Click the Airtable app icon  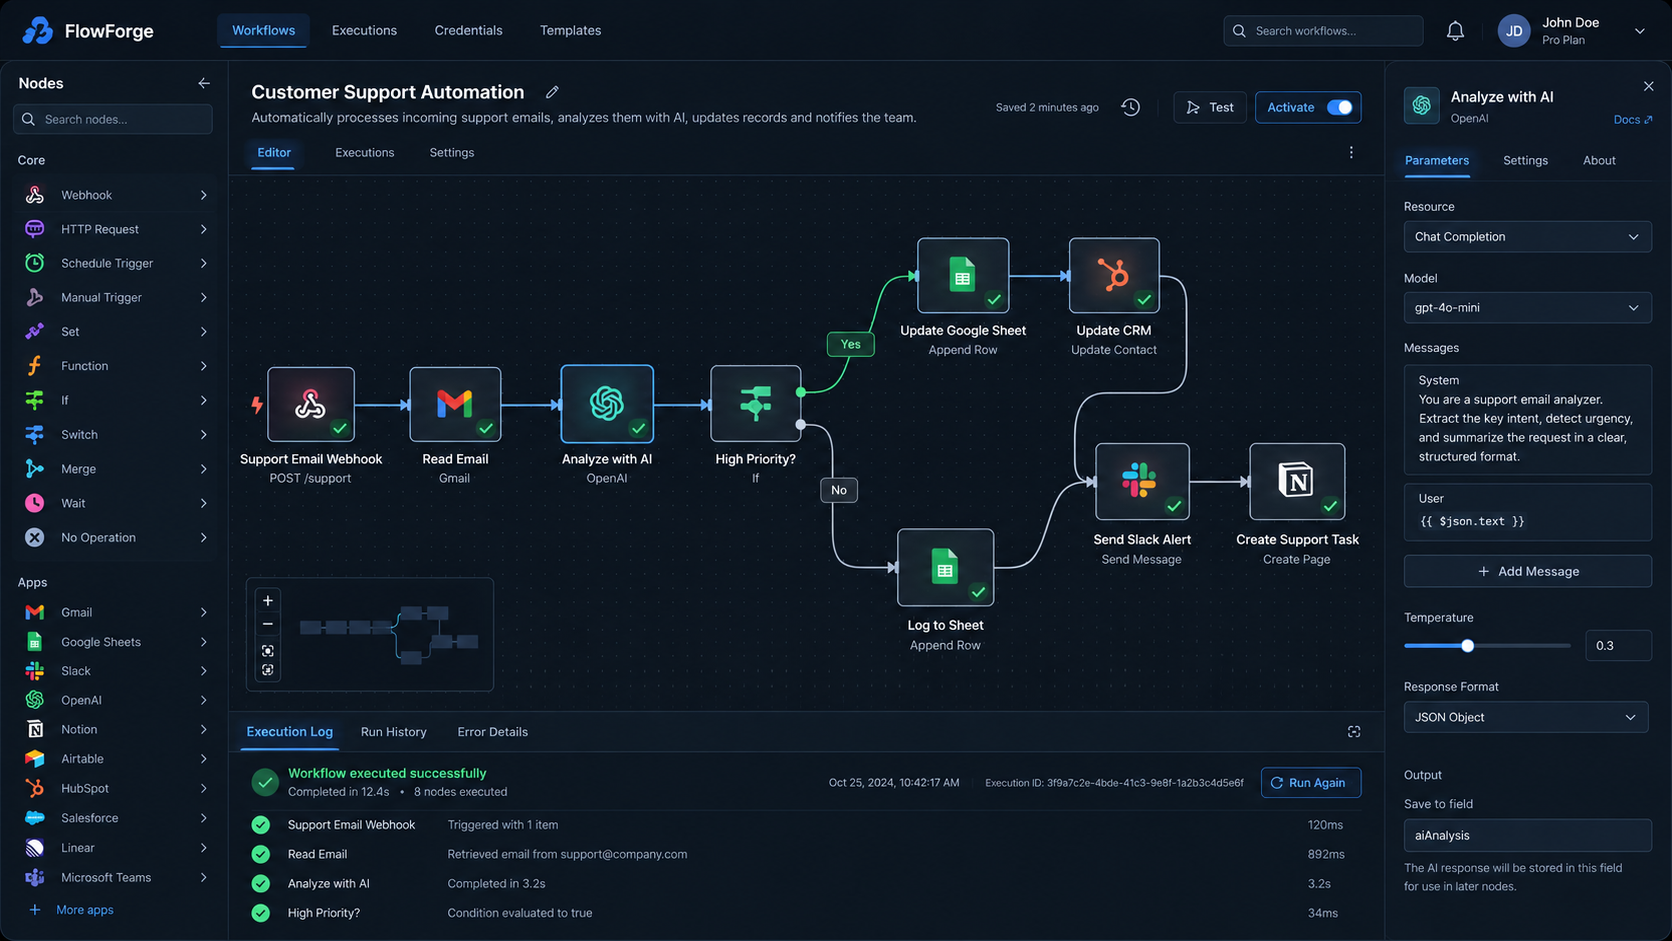35,759
